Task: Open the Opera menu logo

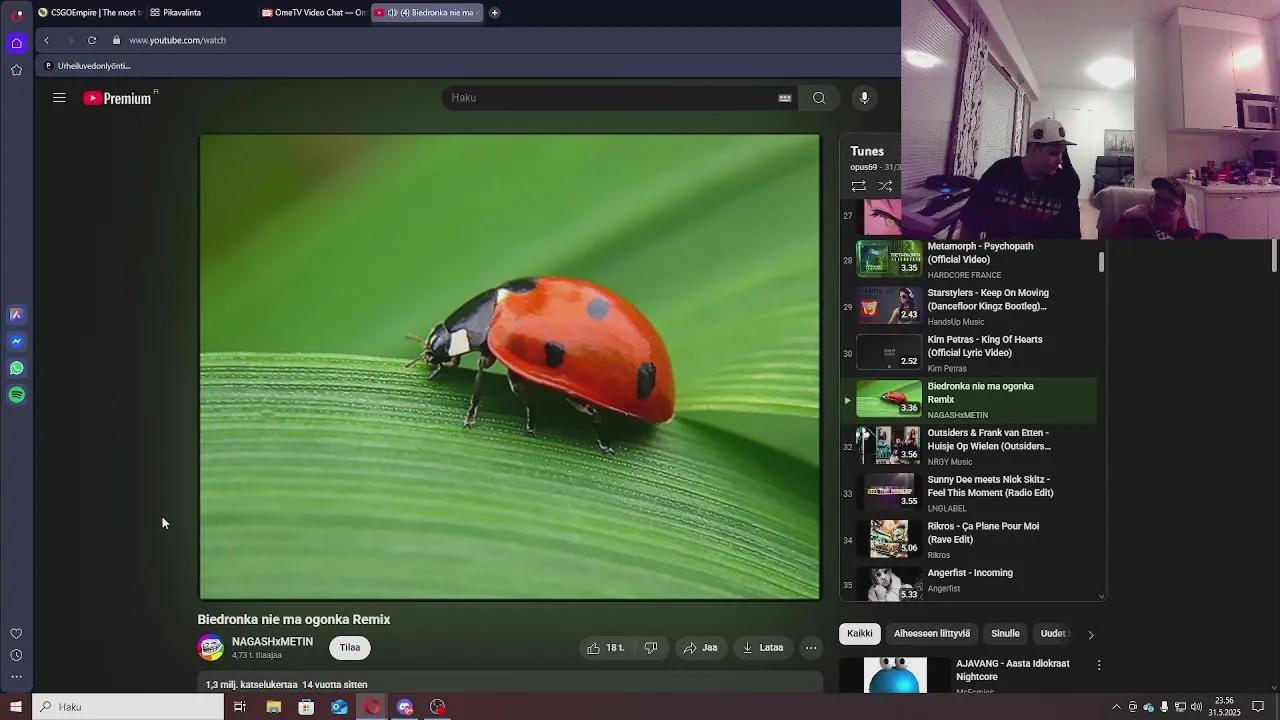Action: click(x=17, y=14)
